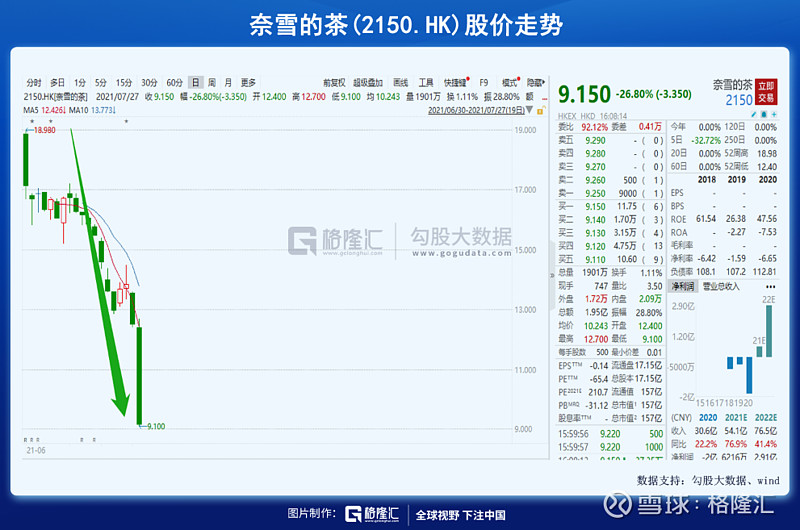The width and height of the screenshot is (800, 530).
Task: Click the 买二 9.140 order book row
Action: point(610,220)
